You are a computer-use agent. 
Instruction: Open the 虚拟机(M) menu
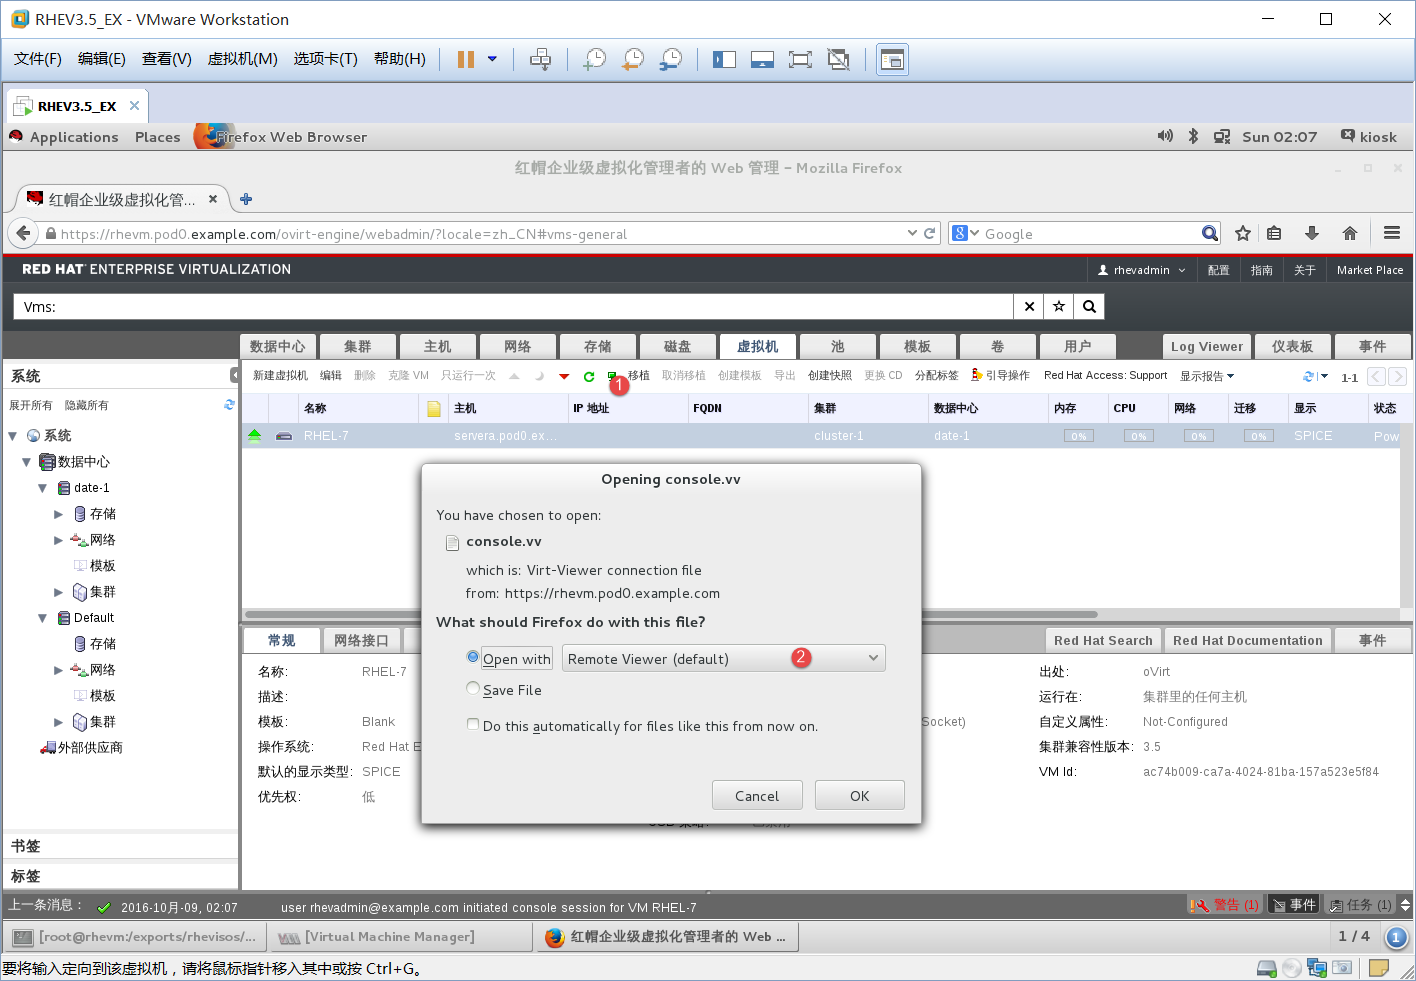pyautogui.click(x=242, y=59)
